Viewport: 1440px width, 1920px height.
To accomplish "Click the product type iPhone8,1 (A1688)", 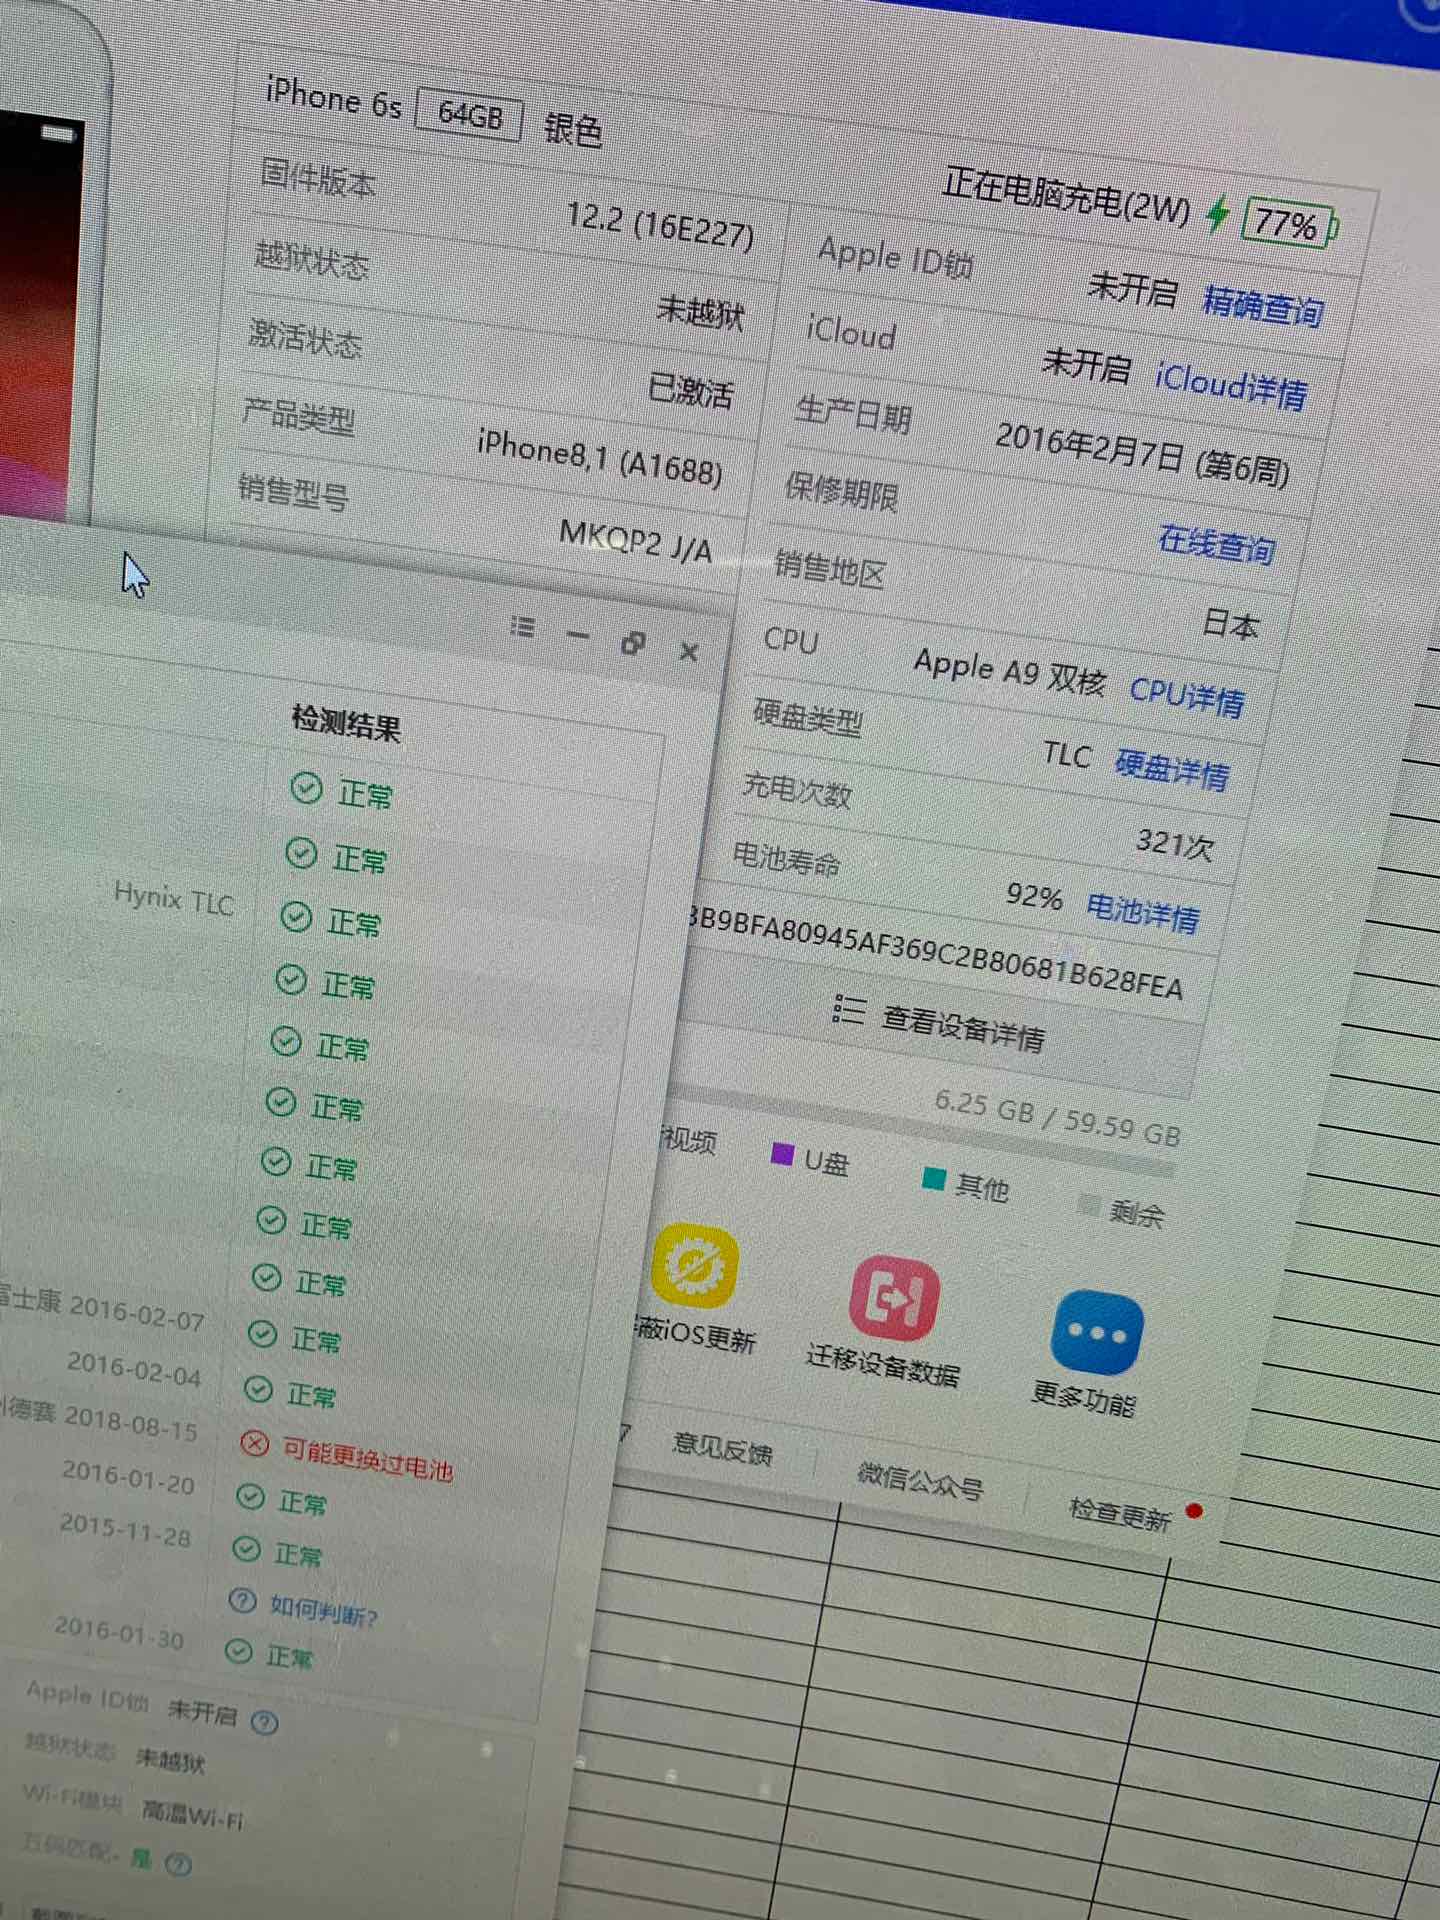I will pos(600,459).
